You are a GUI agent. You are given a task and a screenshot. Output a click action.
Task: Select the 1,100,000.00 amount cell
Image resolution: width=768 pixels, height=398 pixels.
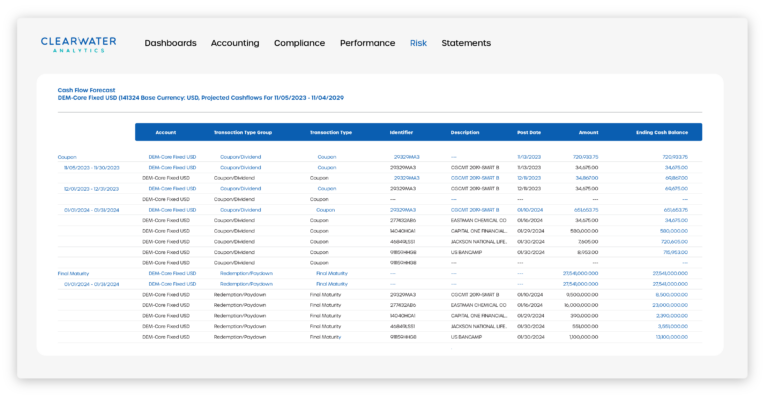[x=583, y=337]
